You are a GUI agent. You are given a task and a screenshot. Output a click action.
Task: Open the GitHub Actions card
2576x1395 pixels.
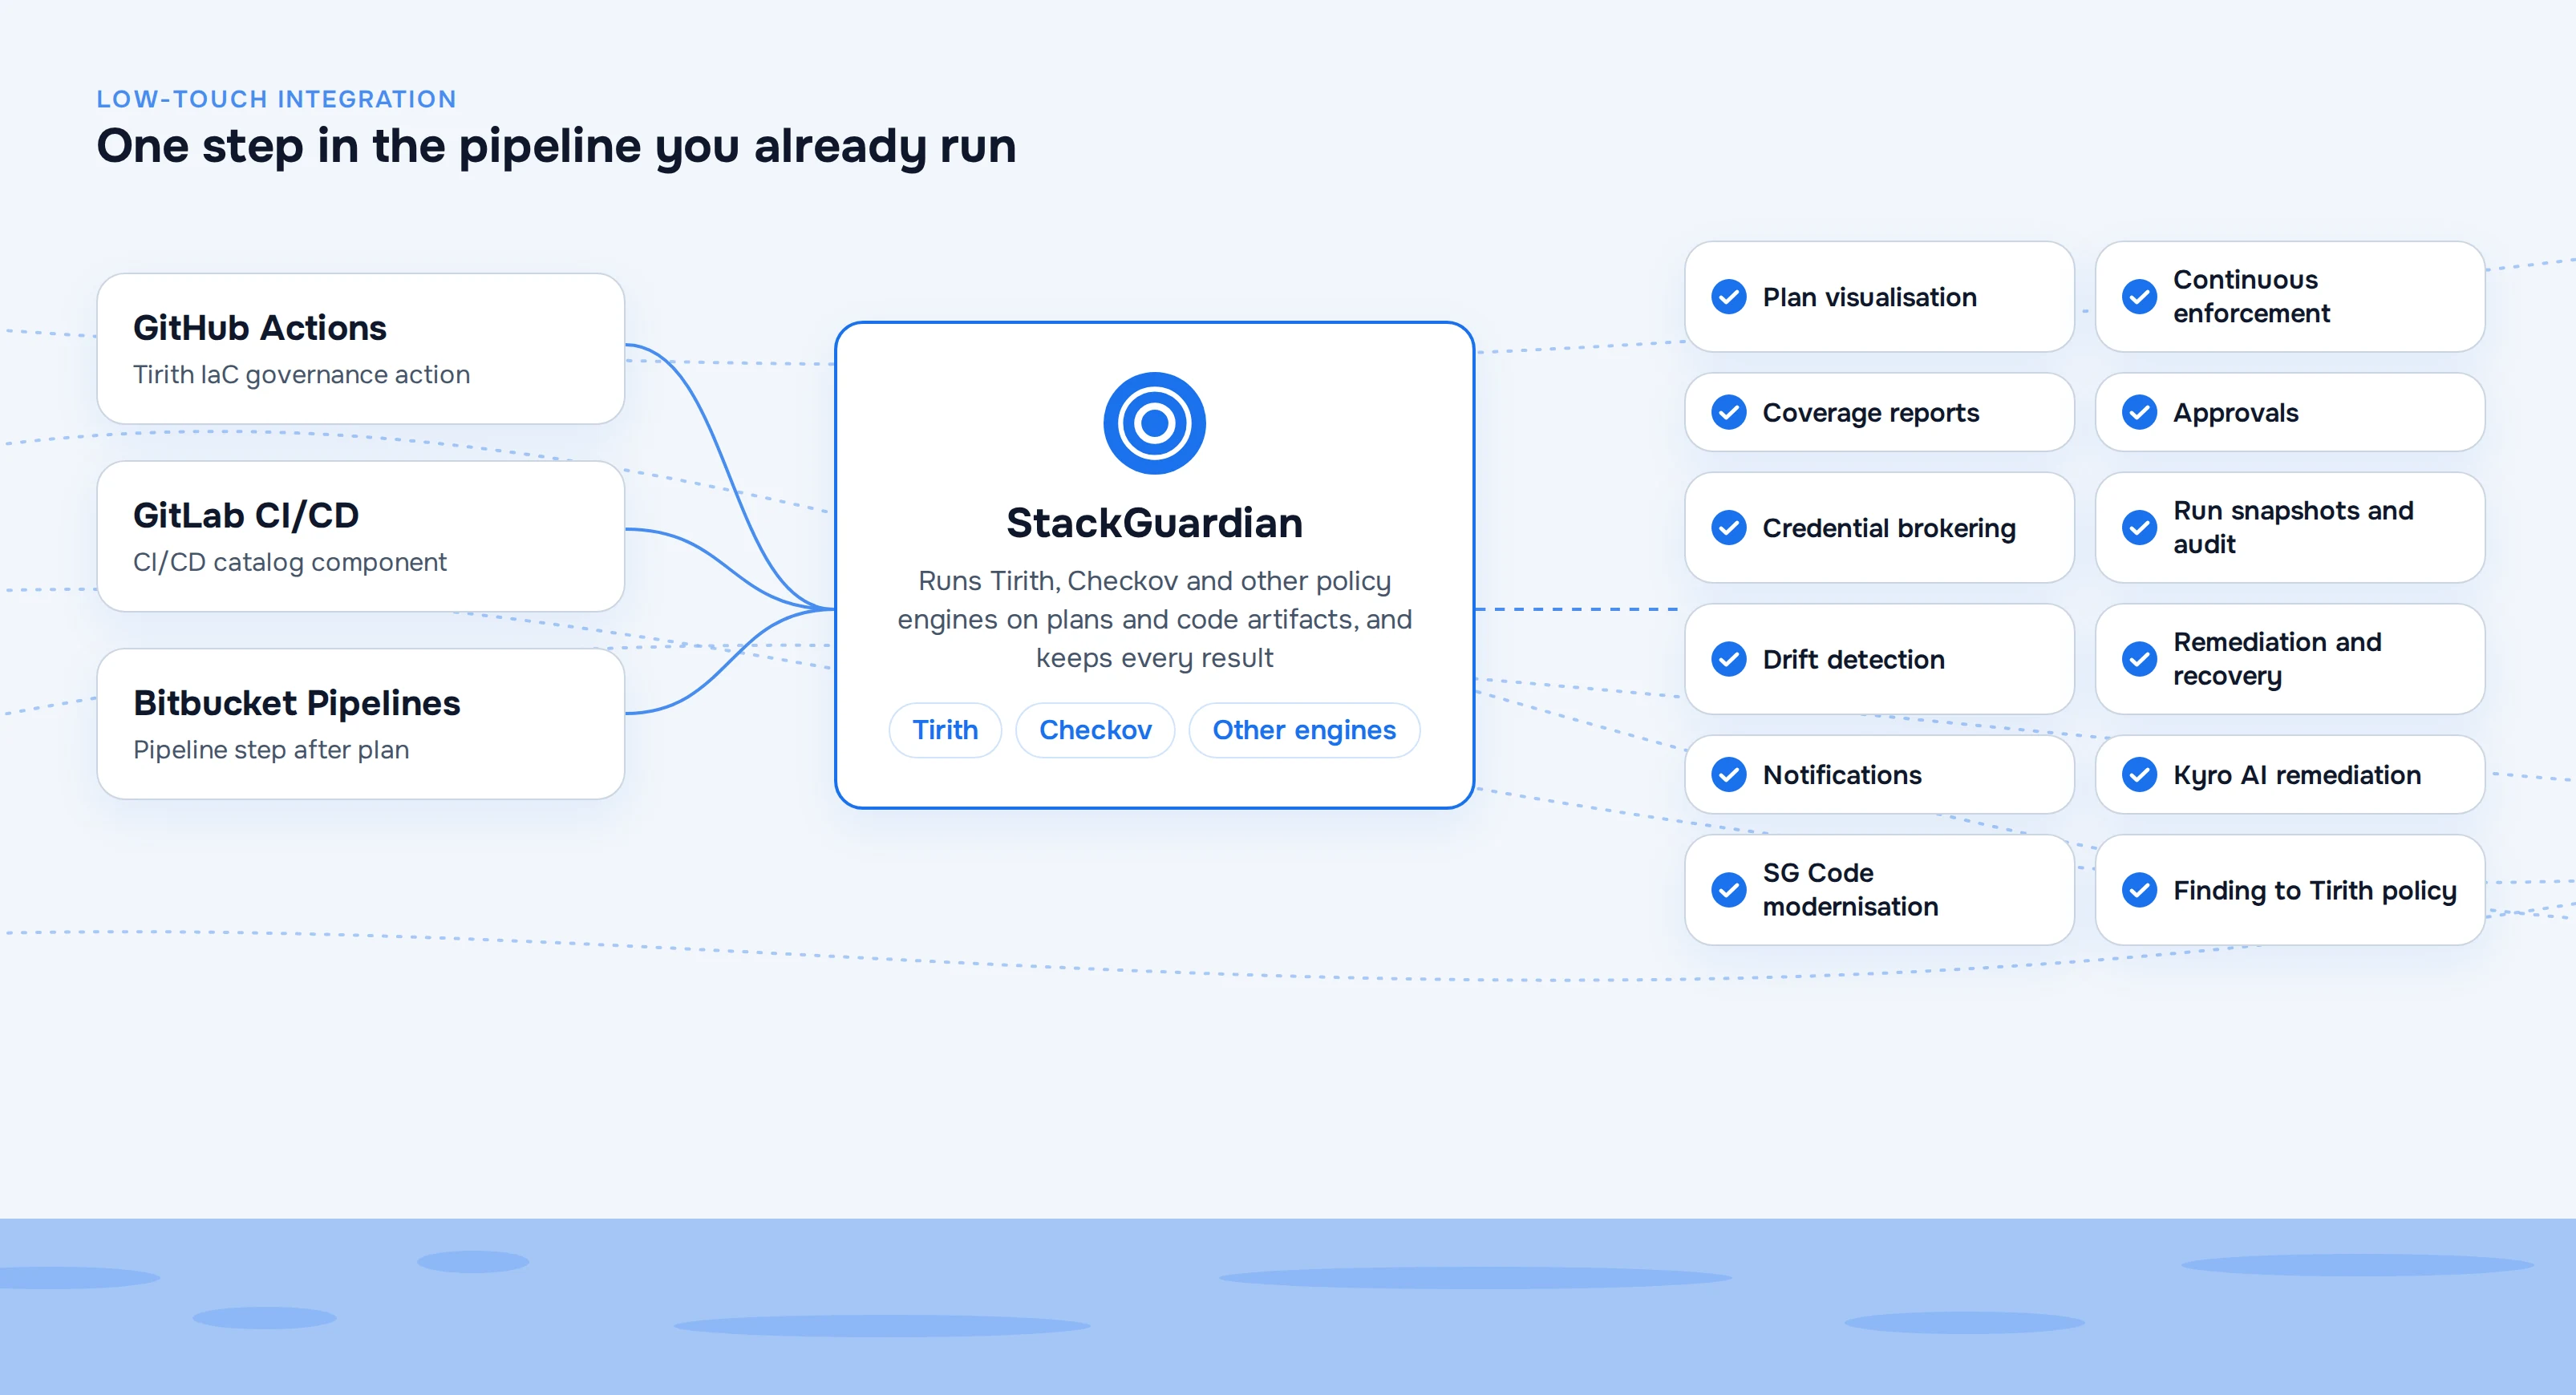pos(361,349)
